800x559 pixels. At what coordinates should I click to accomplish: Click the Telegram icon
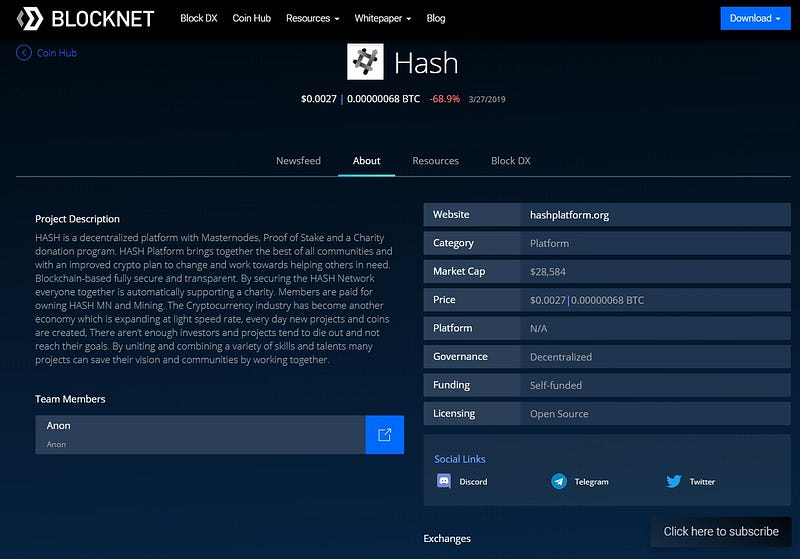(x=559, y=481)
